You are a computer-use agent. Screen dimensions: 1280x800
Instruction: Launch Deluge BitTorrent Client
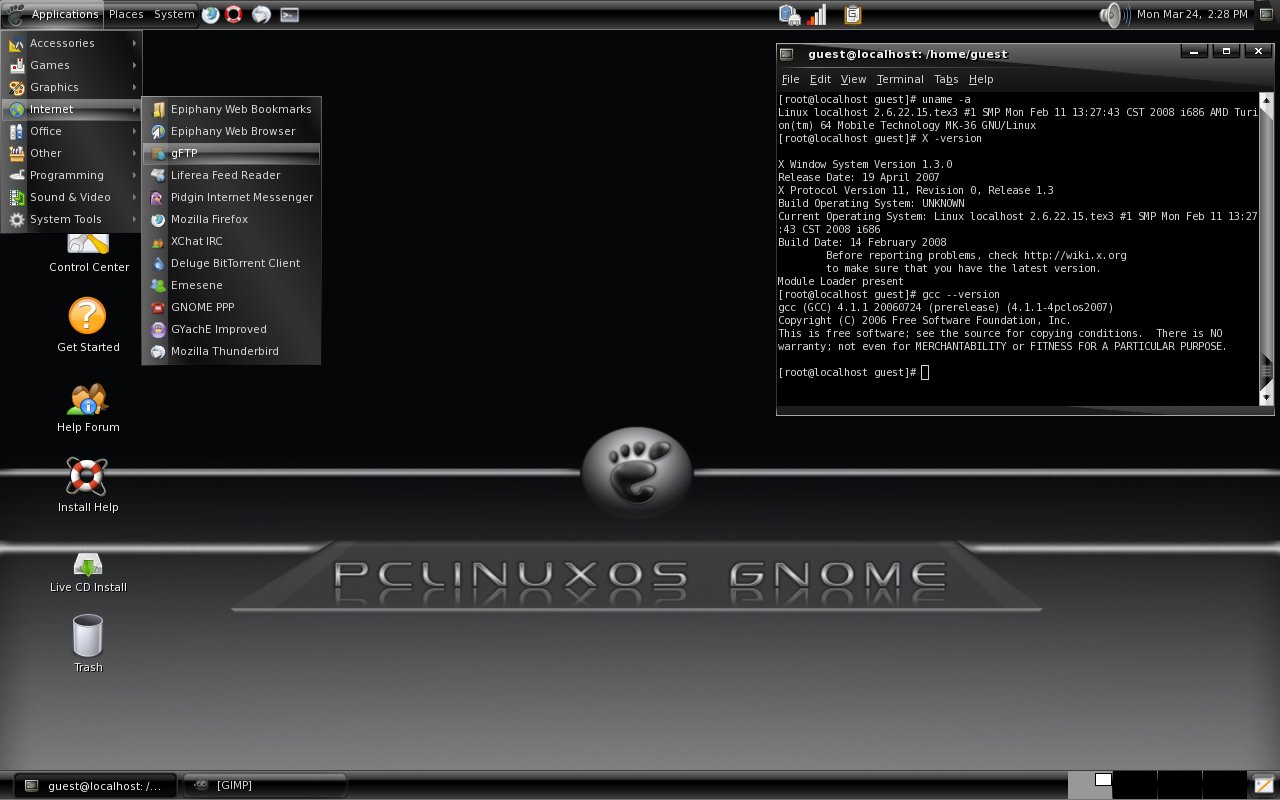point(231,263)
